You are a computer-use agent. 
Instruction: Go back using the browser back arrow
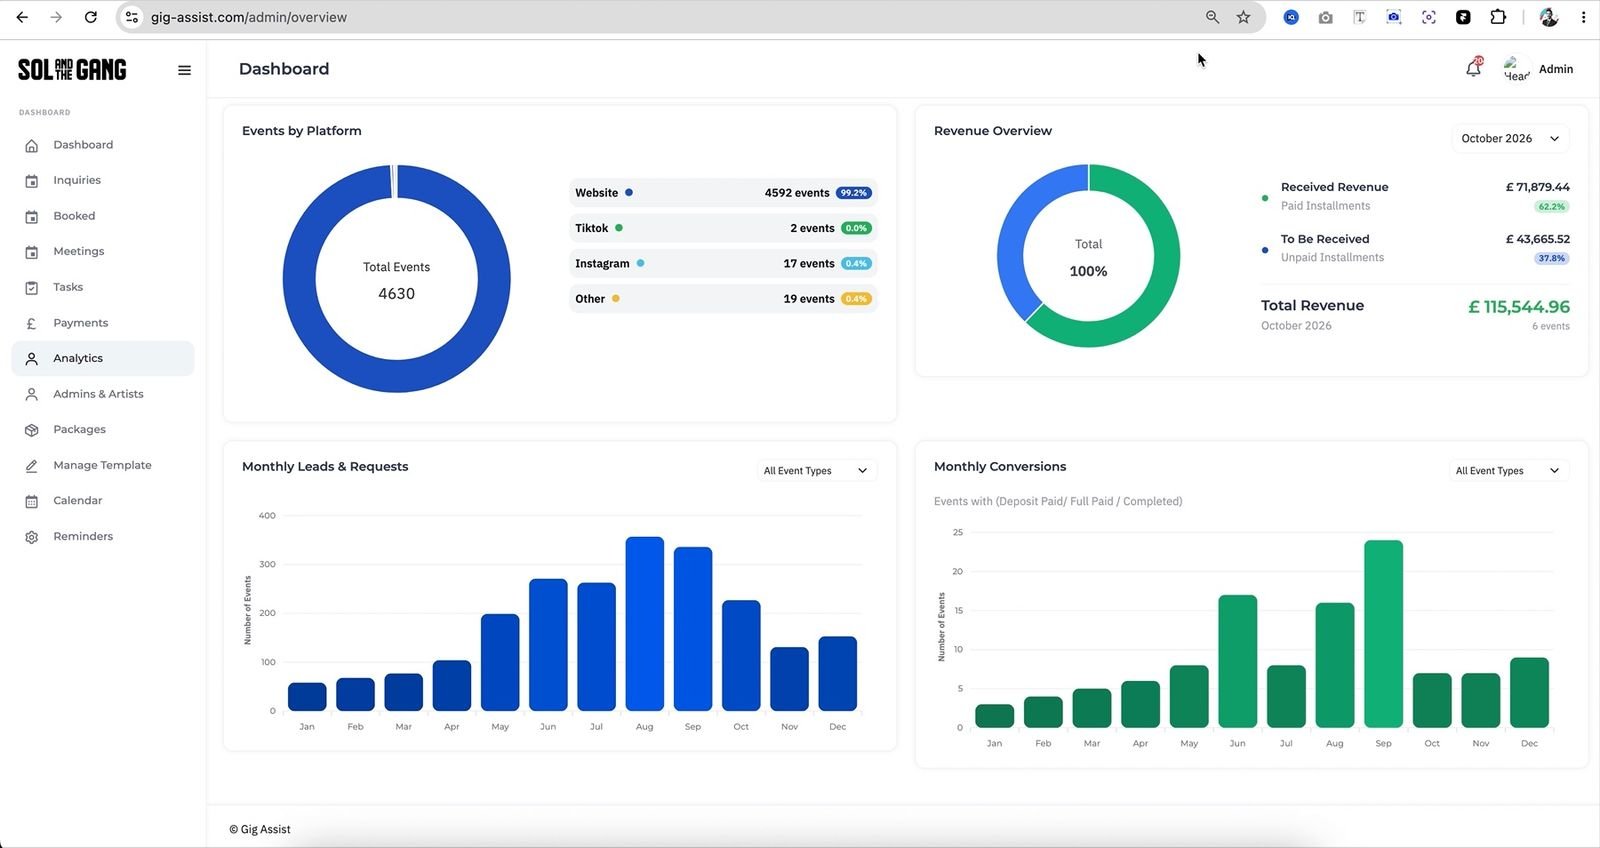22,17
